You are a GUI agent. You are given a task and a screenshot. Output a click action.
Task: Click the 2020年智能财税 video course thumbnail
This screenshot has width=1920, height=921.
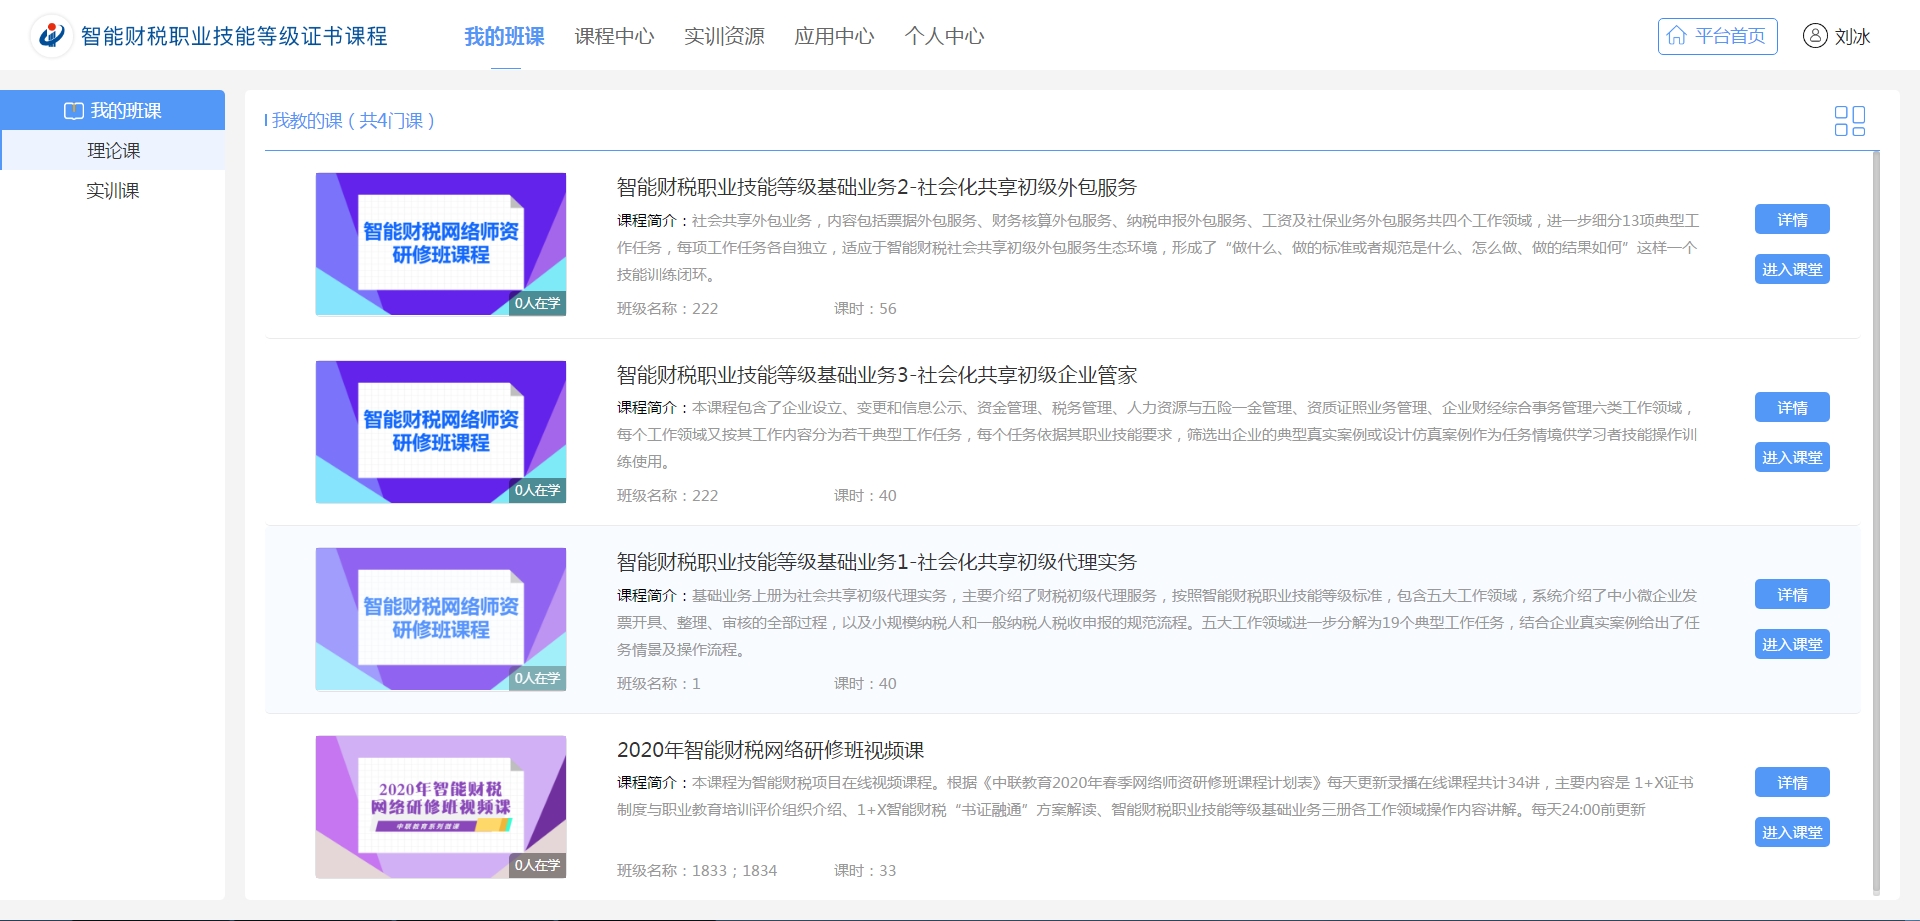tap(440, 807)
